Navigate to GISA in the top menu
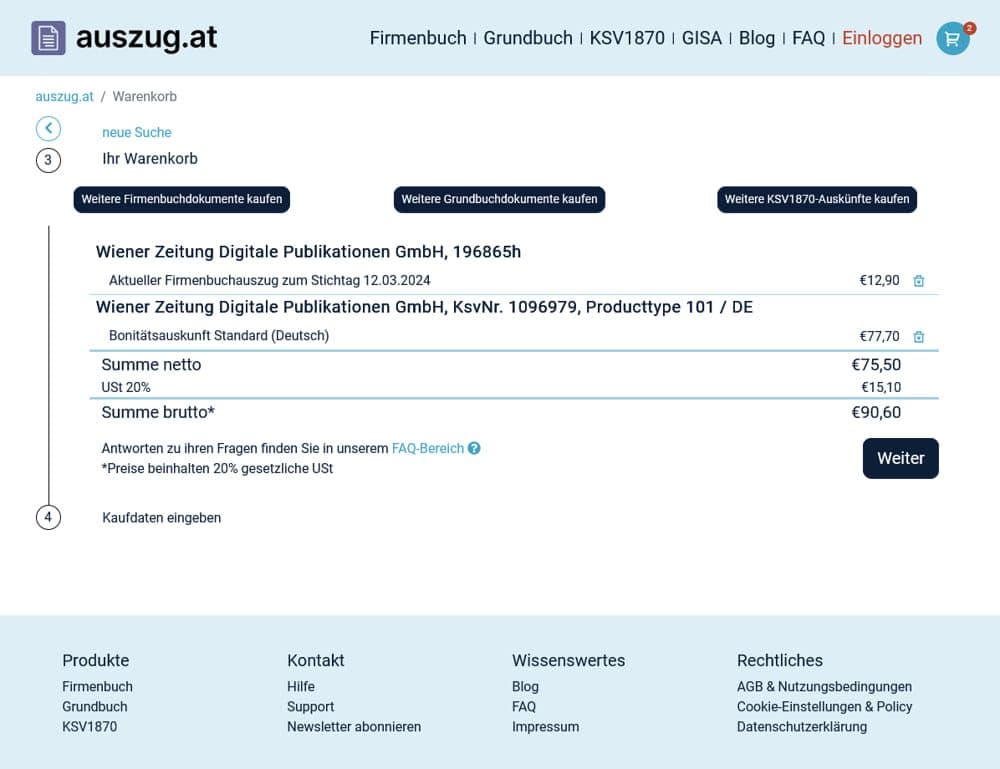 click(701, 38)
